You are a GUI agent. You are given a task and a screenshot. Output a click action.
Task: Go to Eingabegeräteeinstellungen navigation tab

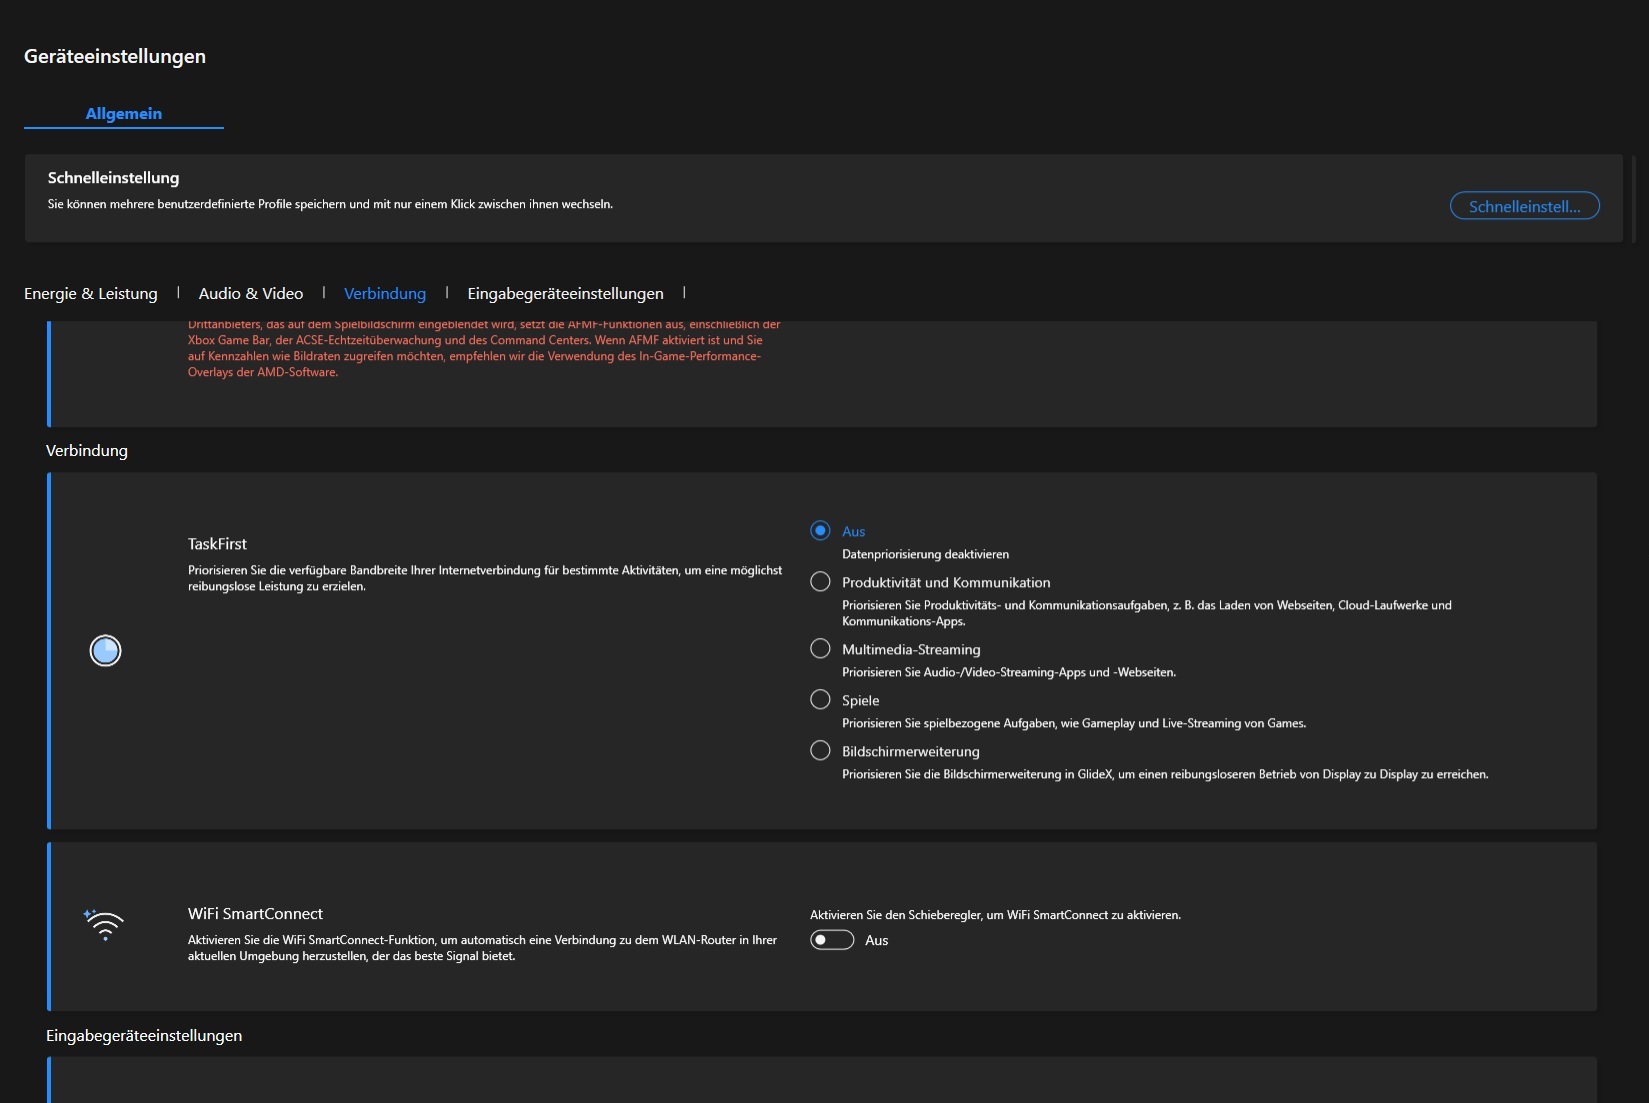pyautogui.click(x=565, y=294)
